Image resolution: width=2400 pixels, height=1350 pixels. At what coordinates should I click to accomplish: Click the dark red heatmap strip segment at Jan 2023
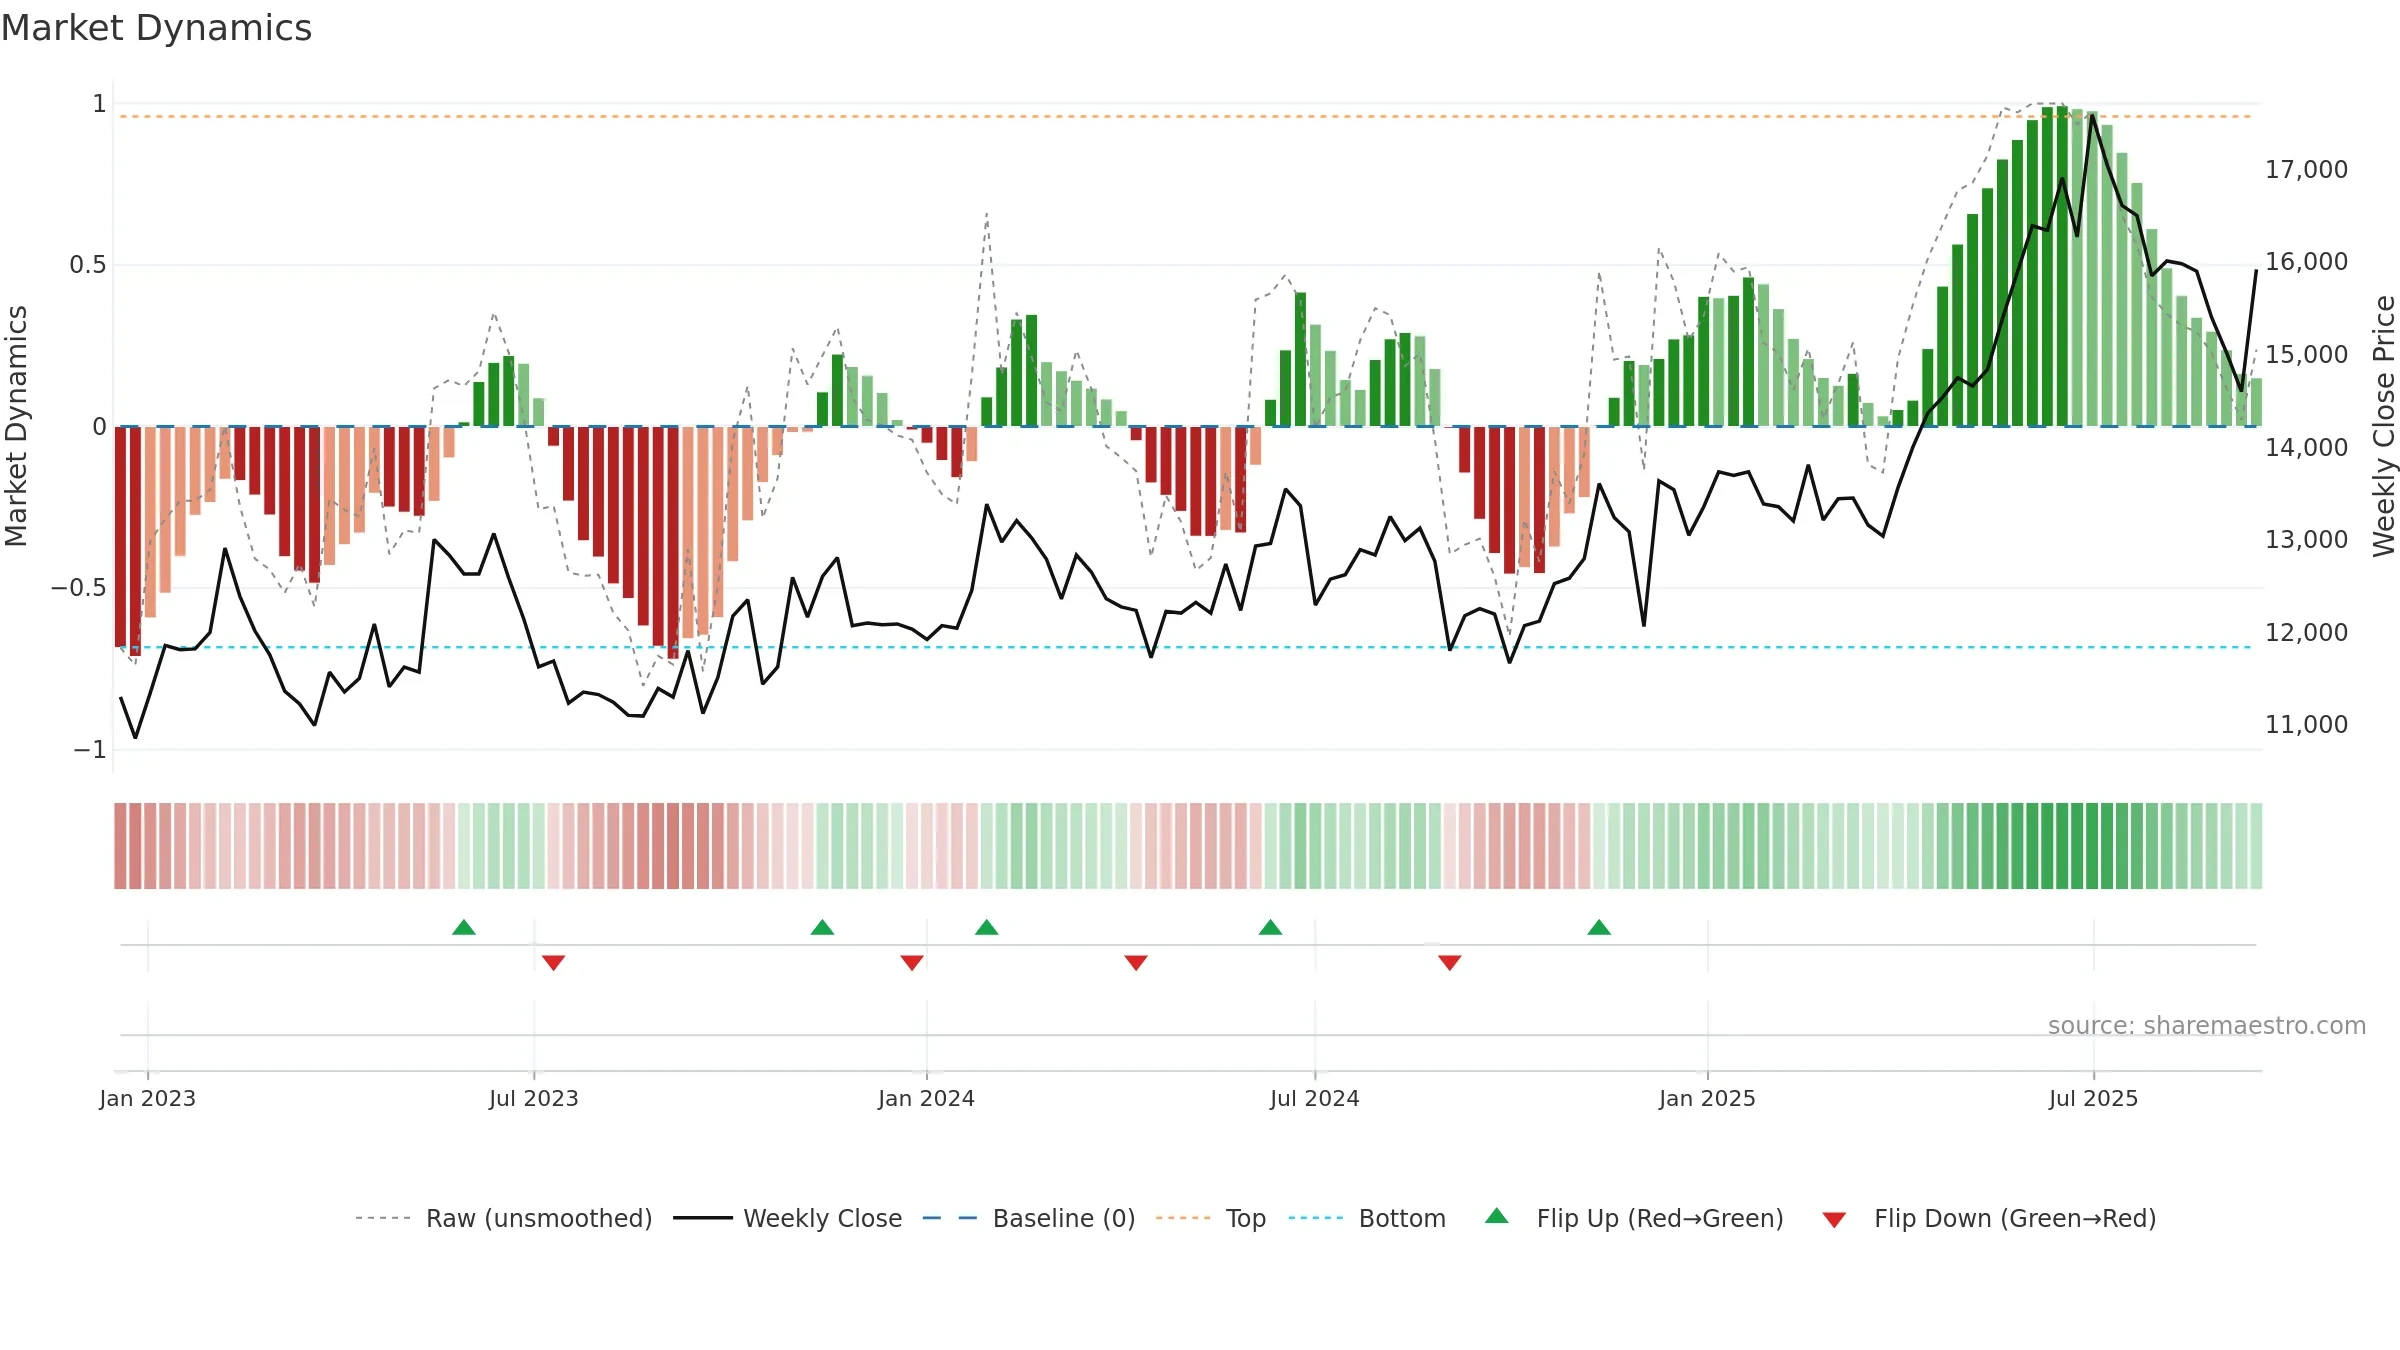tap(120, 845)
